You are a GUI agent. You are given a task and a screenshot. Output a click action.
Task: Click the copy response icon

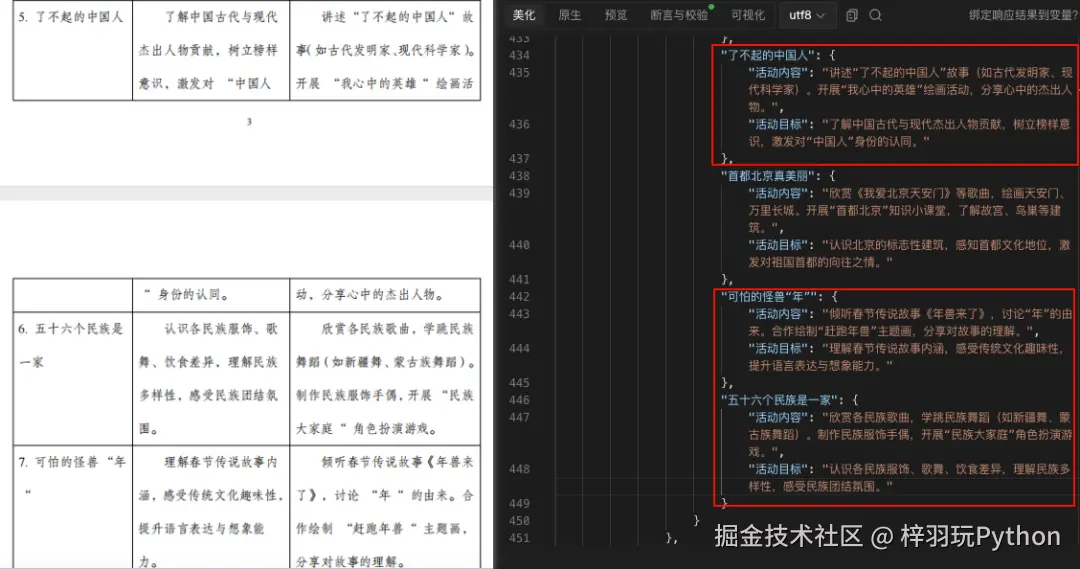pos(852,15)
